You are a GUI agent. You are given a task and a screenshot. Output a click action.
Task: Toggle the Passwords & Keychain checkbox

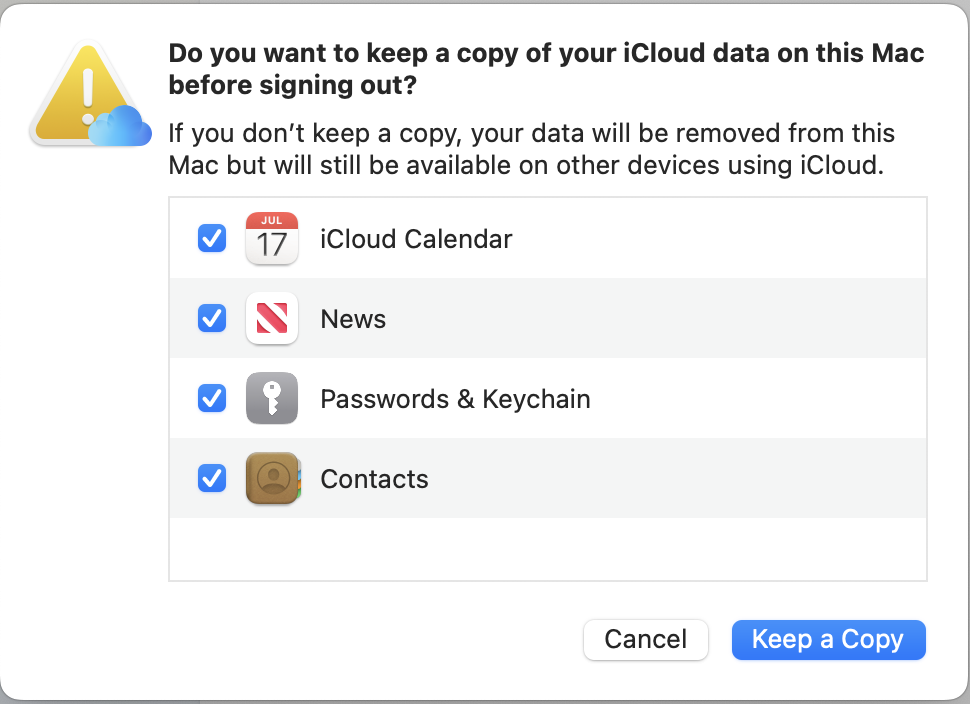tap(212, 399)
